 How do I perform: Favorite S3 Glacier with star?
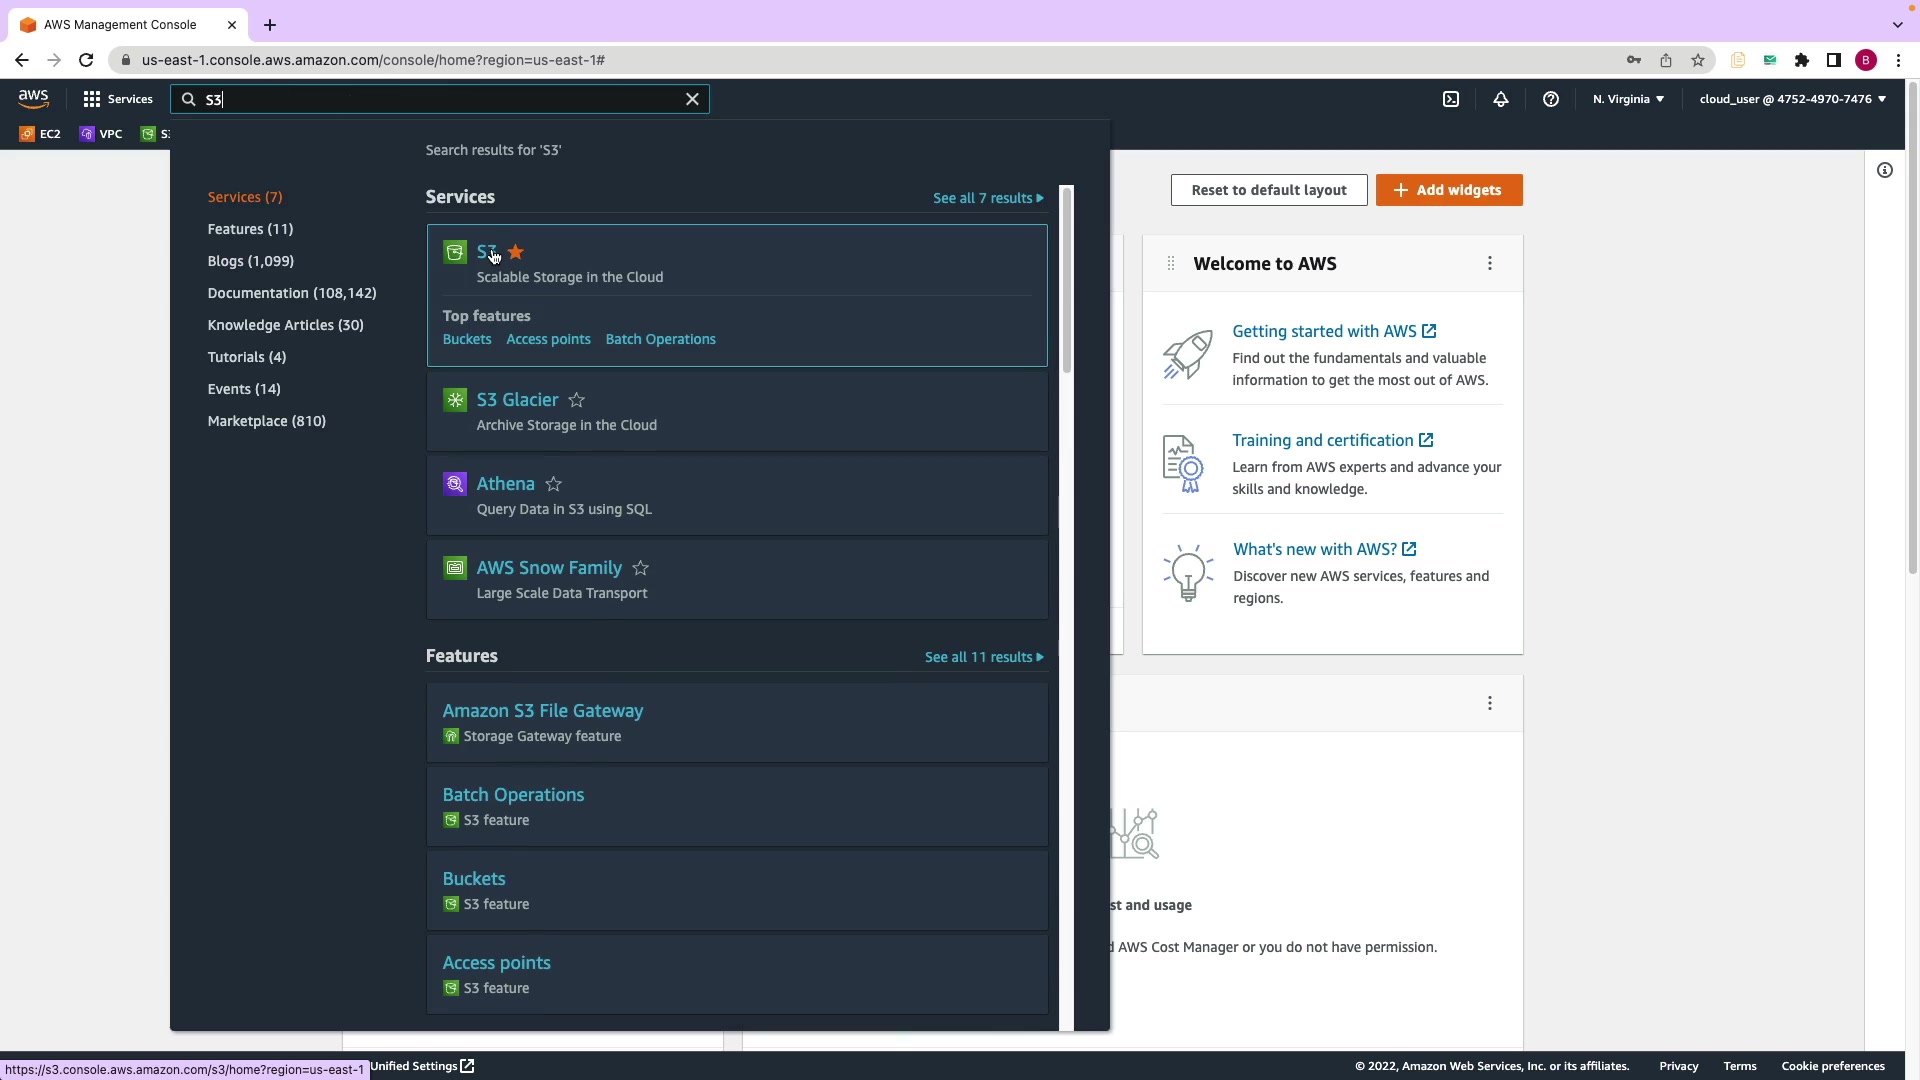577,400
